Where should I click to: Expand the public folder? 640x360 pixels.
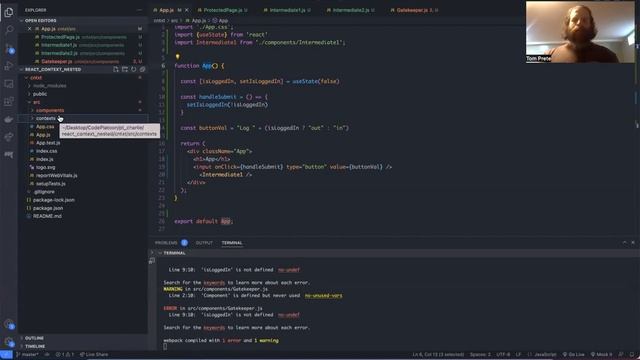pos(40,94)
